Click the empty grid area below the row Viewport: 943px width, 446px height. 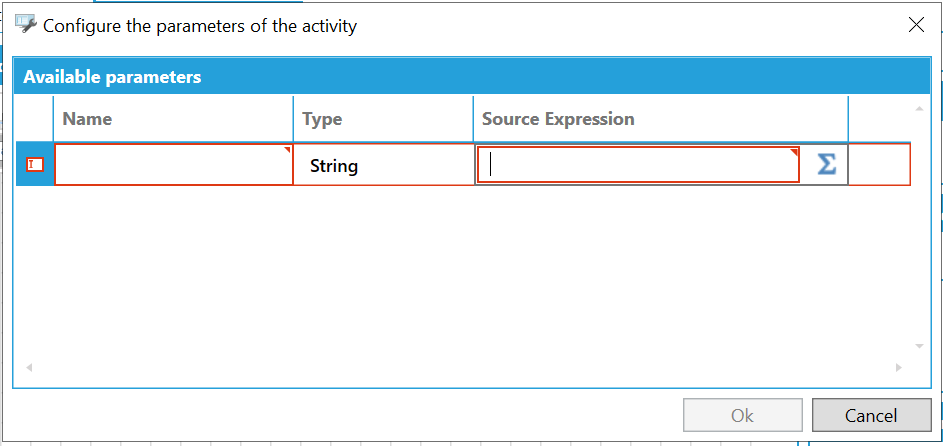460,270
